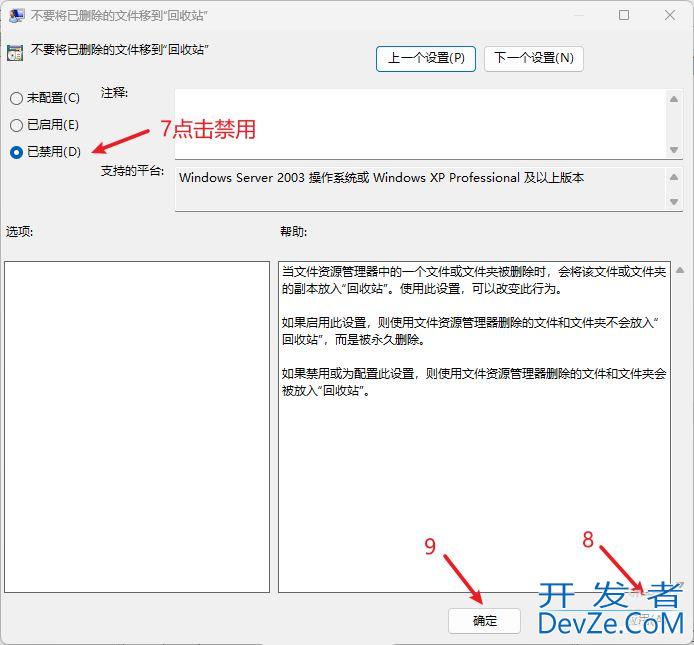Viewport: 694px width, 645px height.
Task: Click the 注释 label
Action: tap(114, 93)
